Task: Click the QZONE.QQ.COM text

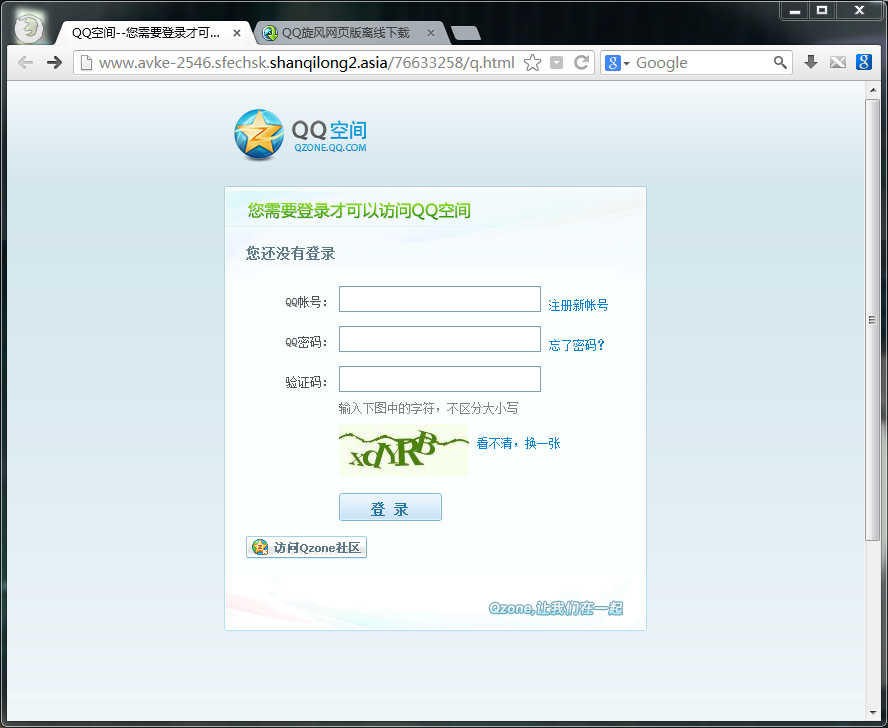Action: click(x=330, y=148)
